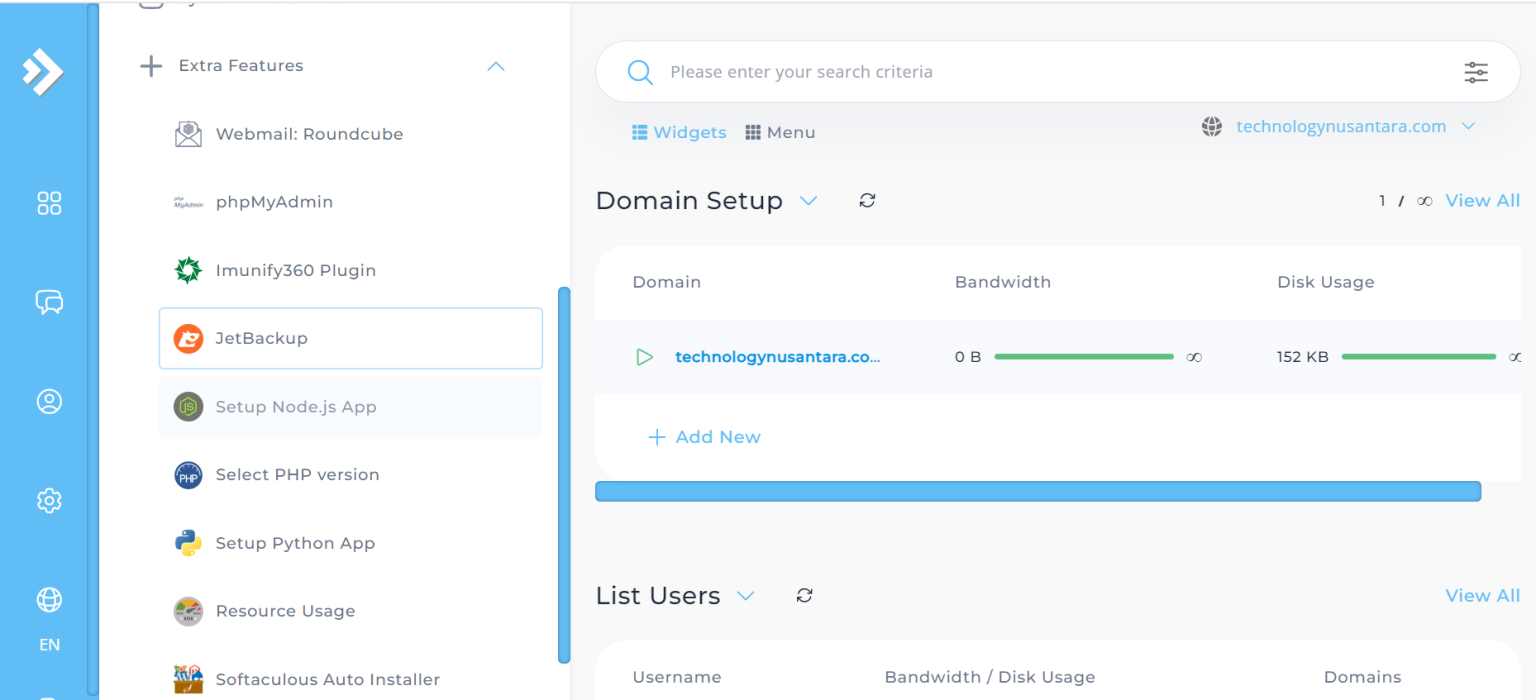The width and height of the screenshot is (1536, 700).
Task: Click the DirectAdmin logo icon
Action: click(x=43, y=72)
